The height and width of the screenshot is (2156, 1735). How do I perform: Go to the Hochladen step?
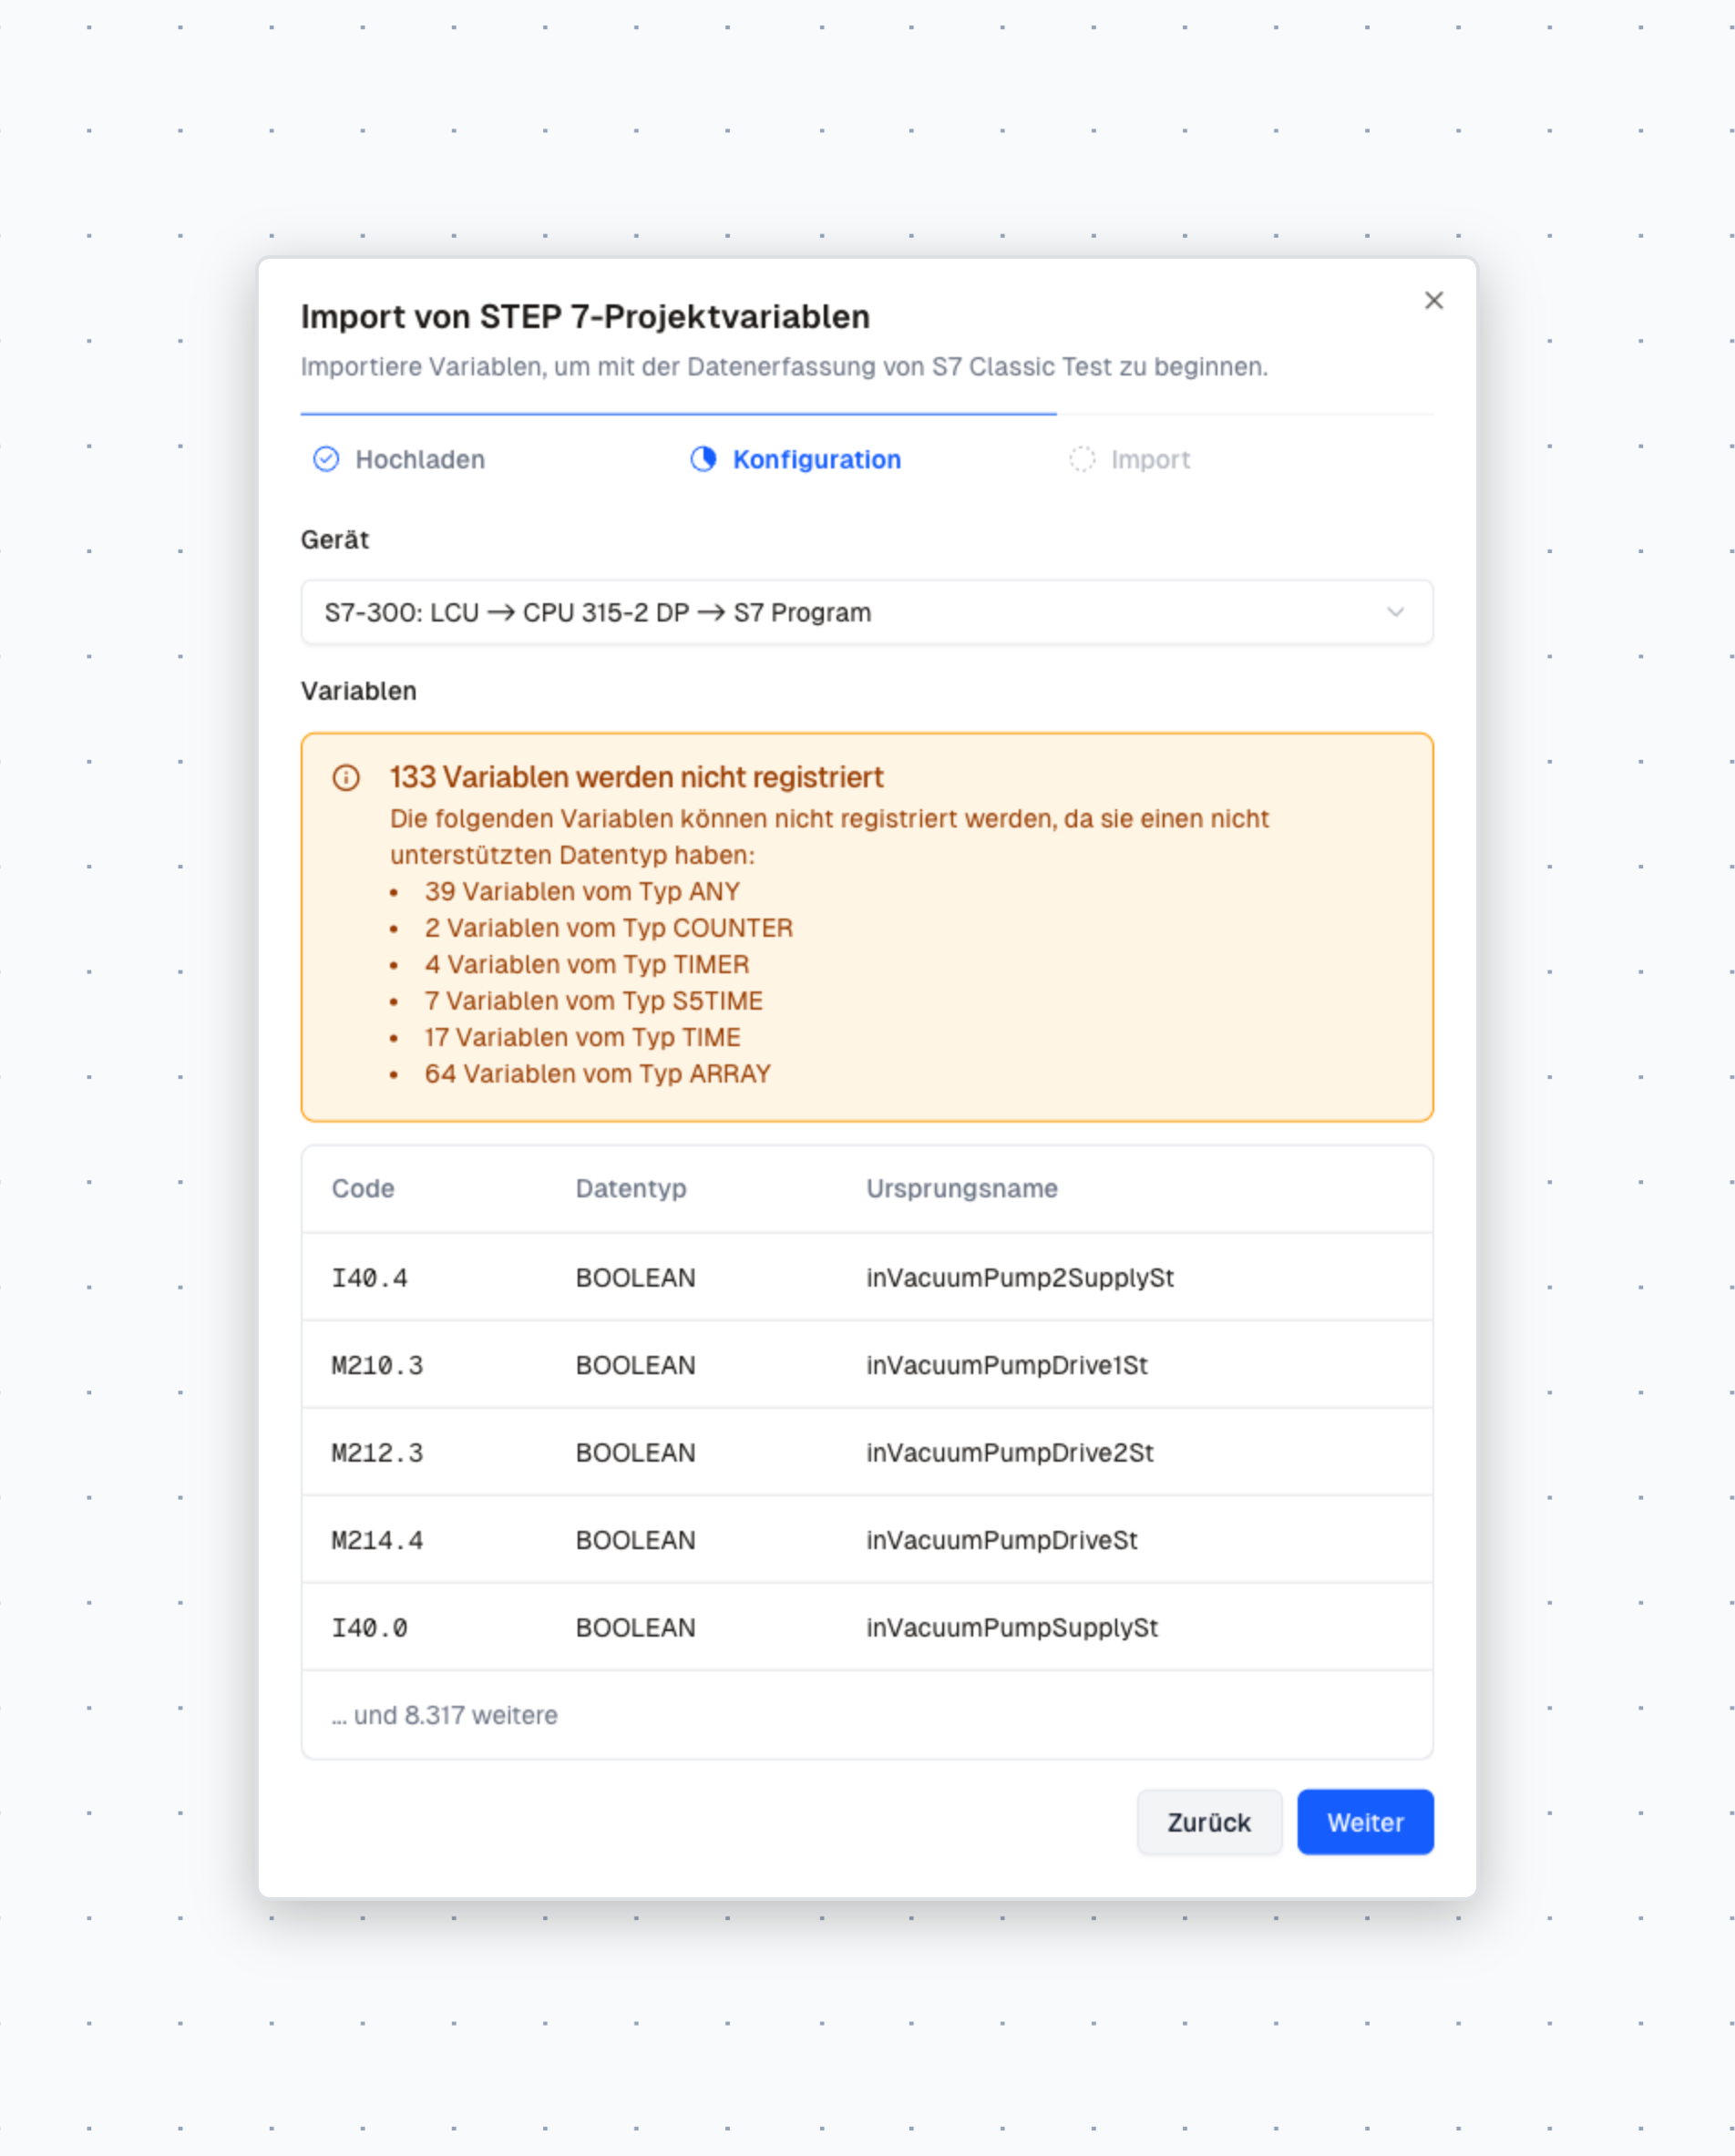coord(420,459)
